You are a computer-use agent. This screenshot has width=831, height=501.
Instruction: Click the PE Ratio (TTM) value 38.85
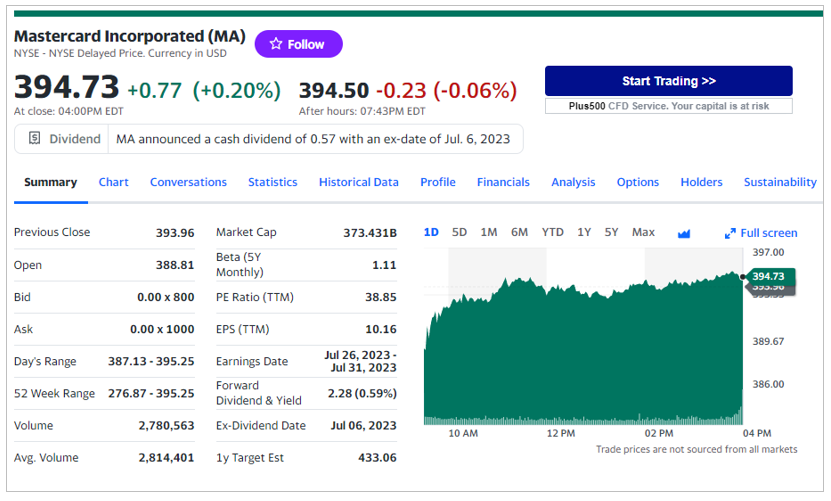coord(381,297)
